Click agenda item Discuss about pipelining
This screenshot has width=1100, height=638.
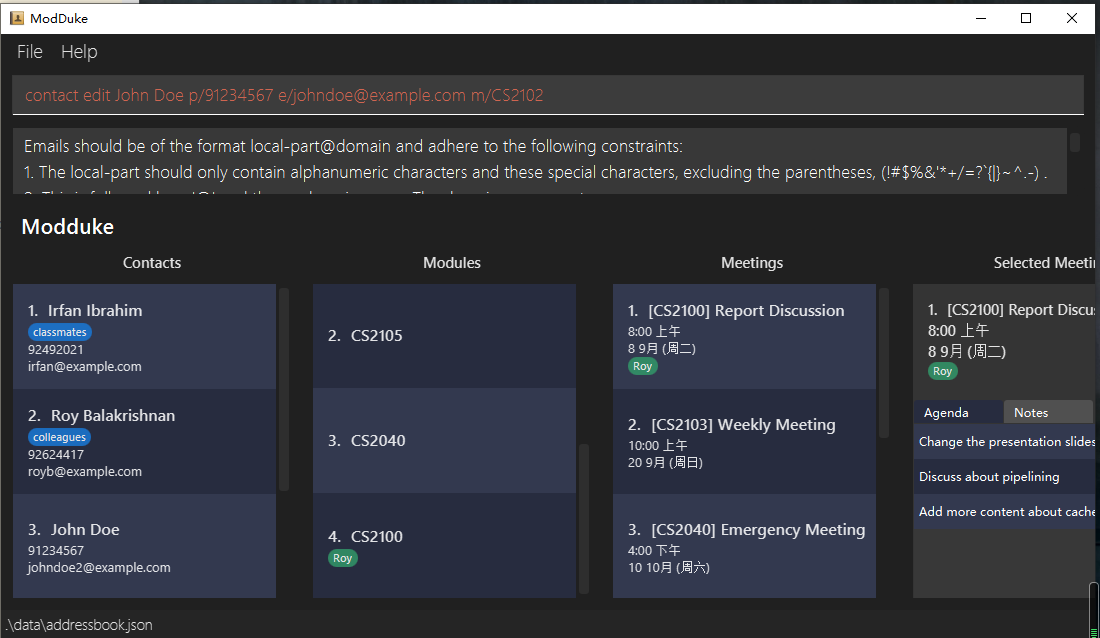pos(1006,477)
